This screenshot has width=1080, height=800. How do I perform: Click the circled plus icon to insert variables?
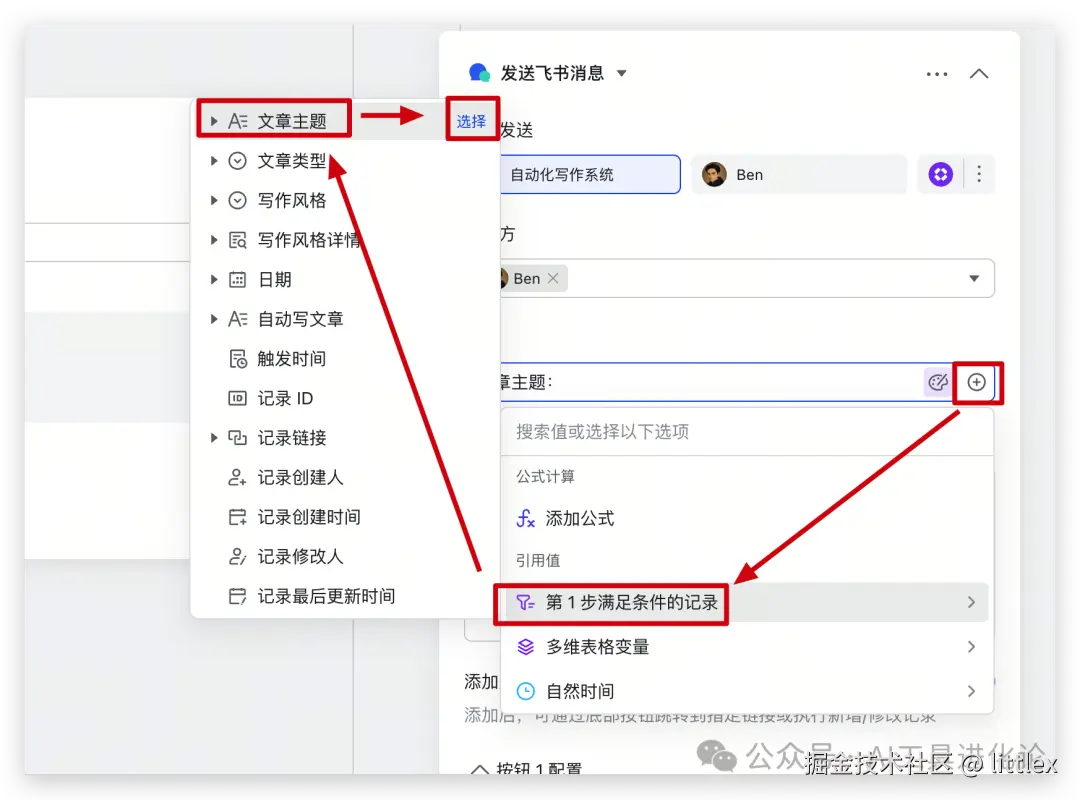point(977,382)
